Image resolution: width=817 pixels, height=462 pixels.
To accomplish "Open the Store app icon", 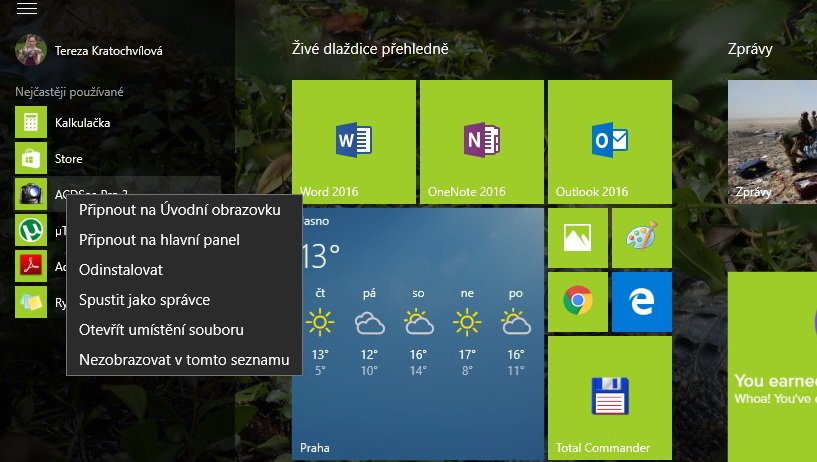I will (x=31, y=158).
